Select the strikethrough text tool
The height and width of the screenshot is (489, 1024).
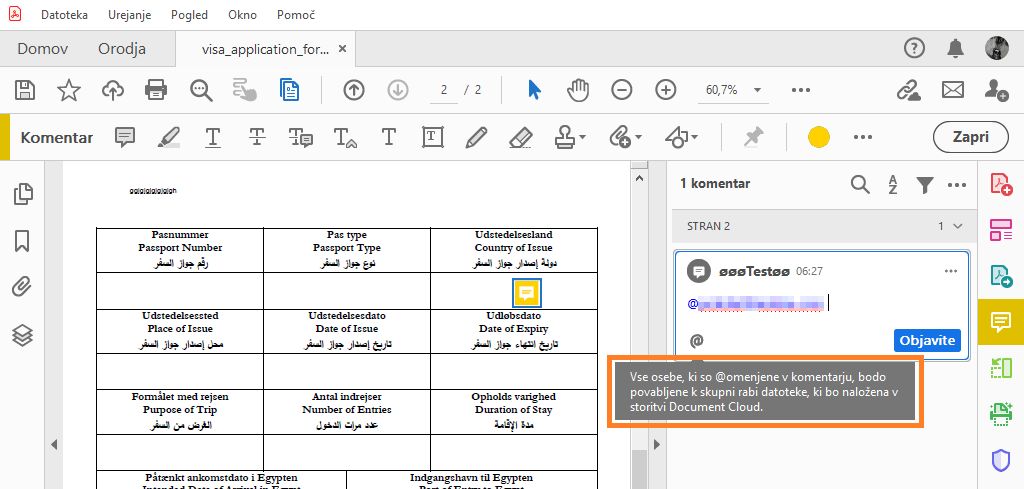point(257,137)
